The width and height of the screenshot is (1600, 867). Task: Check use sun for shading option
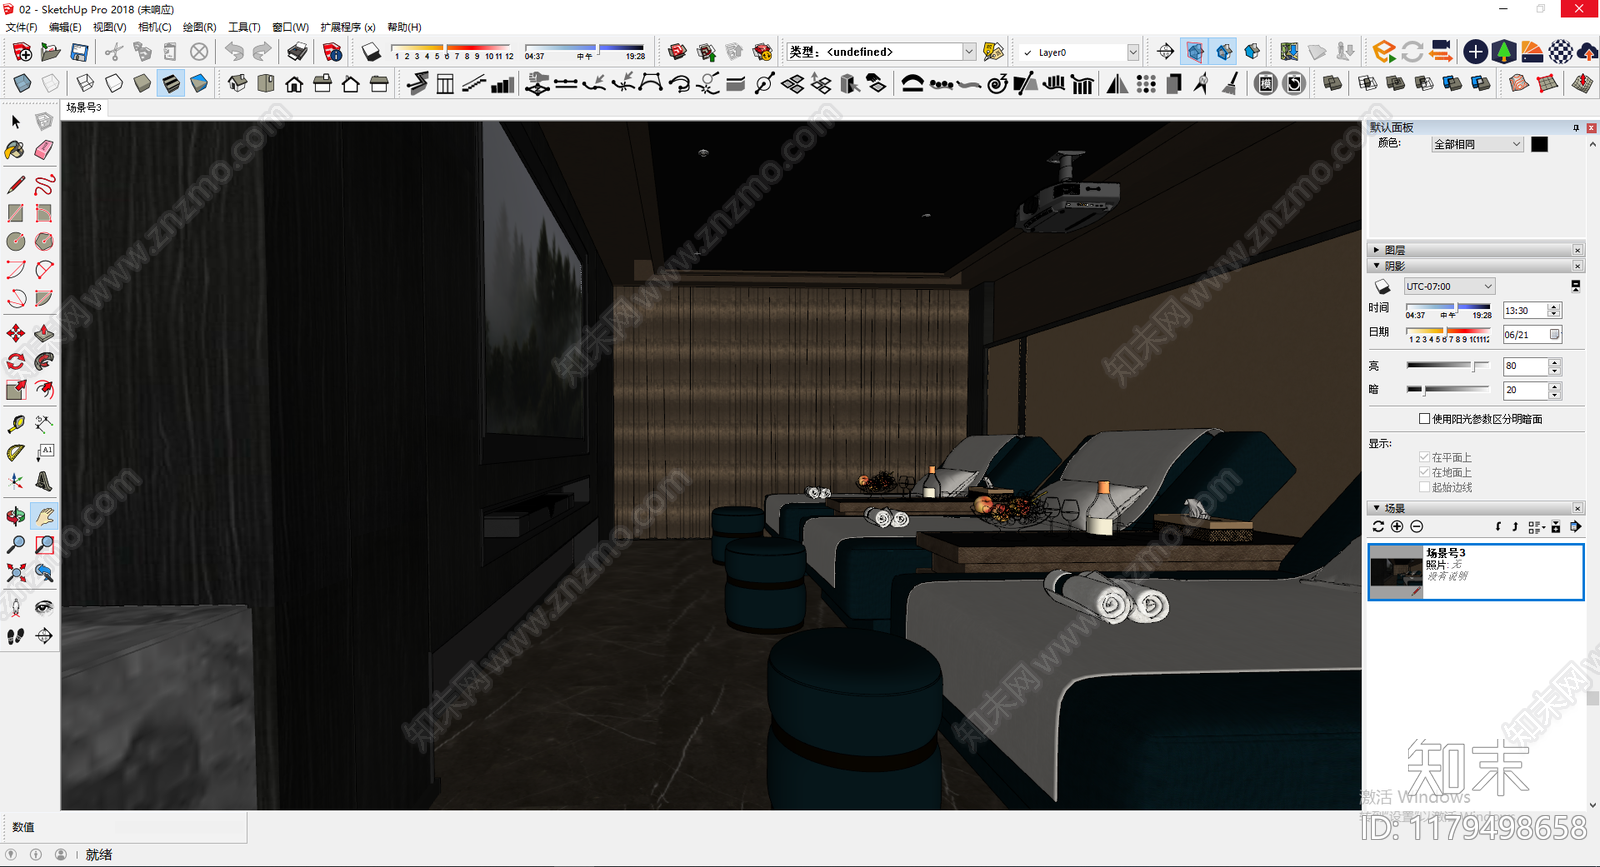1424,419
